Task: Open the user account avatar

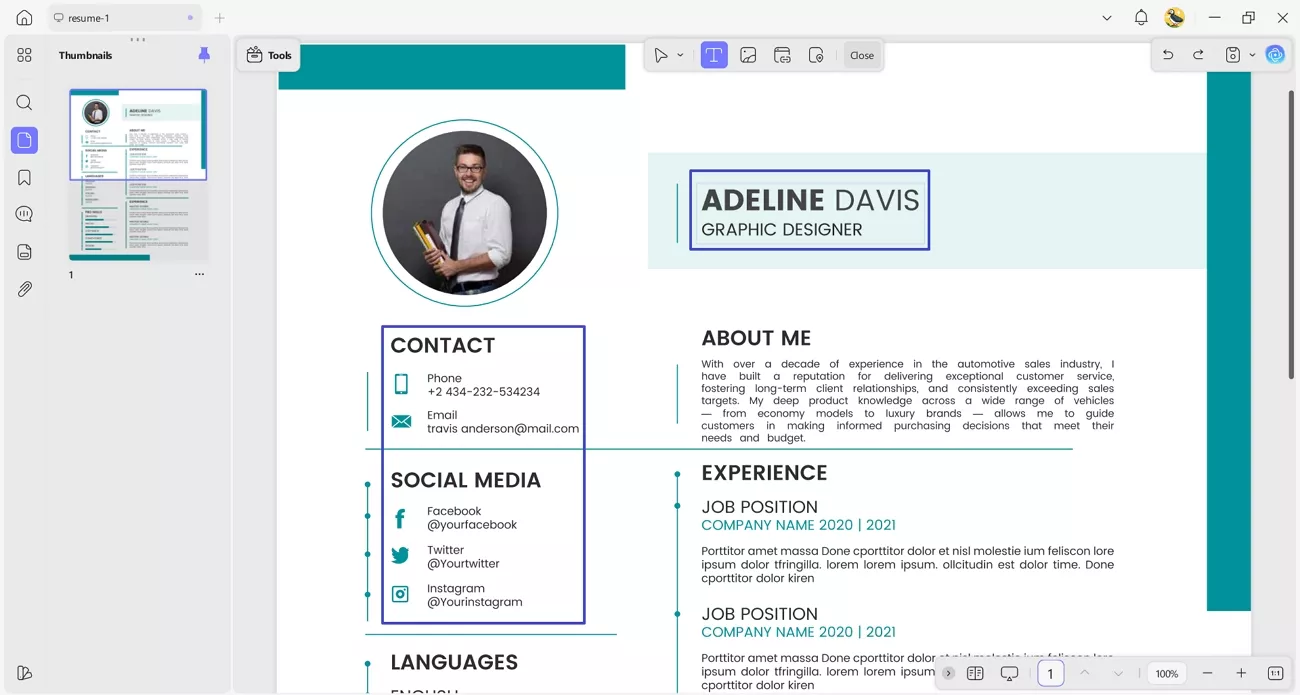Action: tap(1175, 18)
